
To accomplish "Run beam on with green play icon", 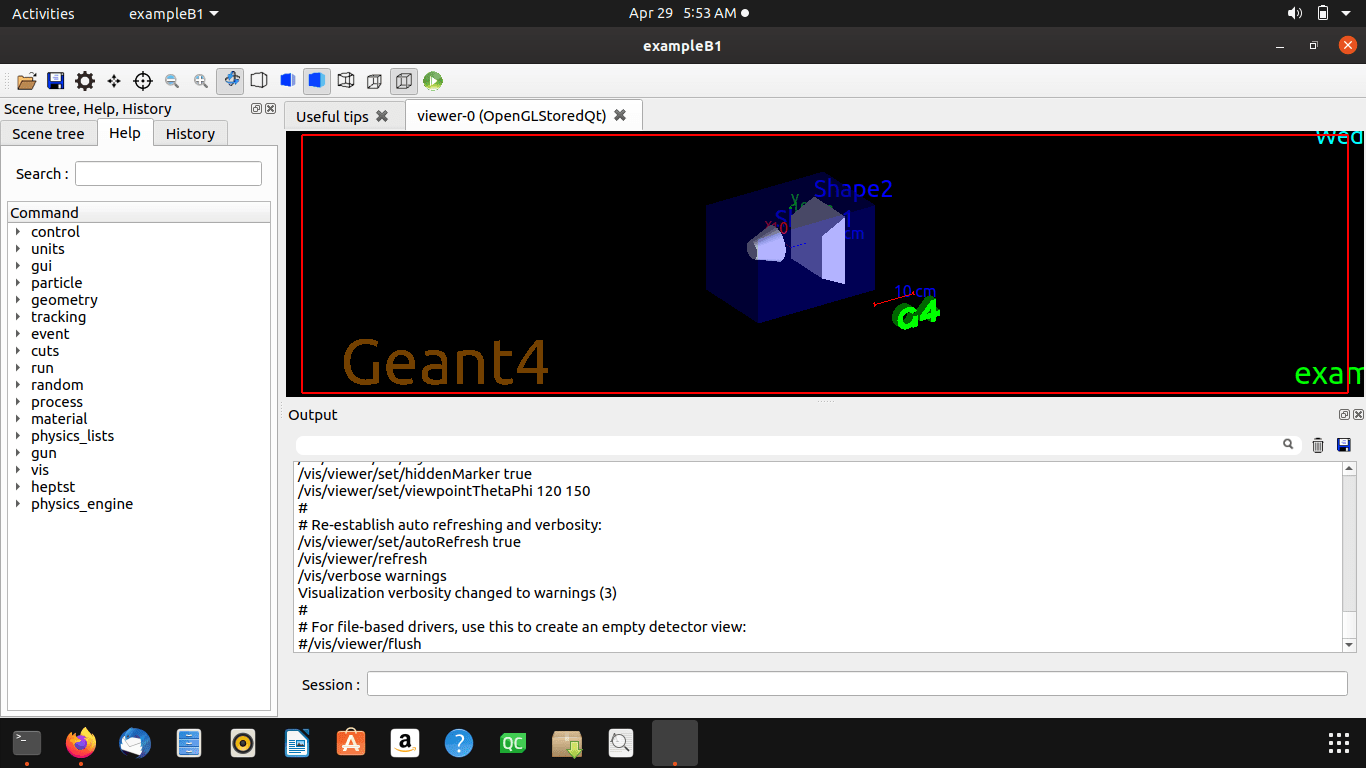I will click(x=431, y=81).
